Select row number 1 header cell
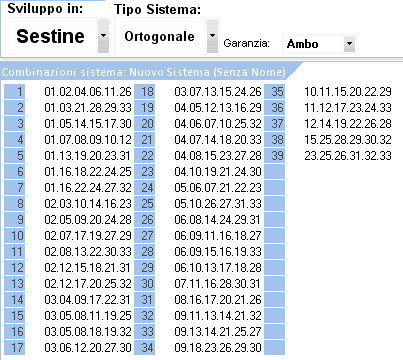 tap(15, 91)
